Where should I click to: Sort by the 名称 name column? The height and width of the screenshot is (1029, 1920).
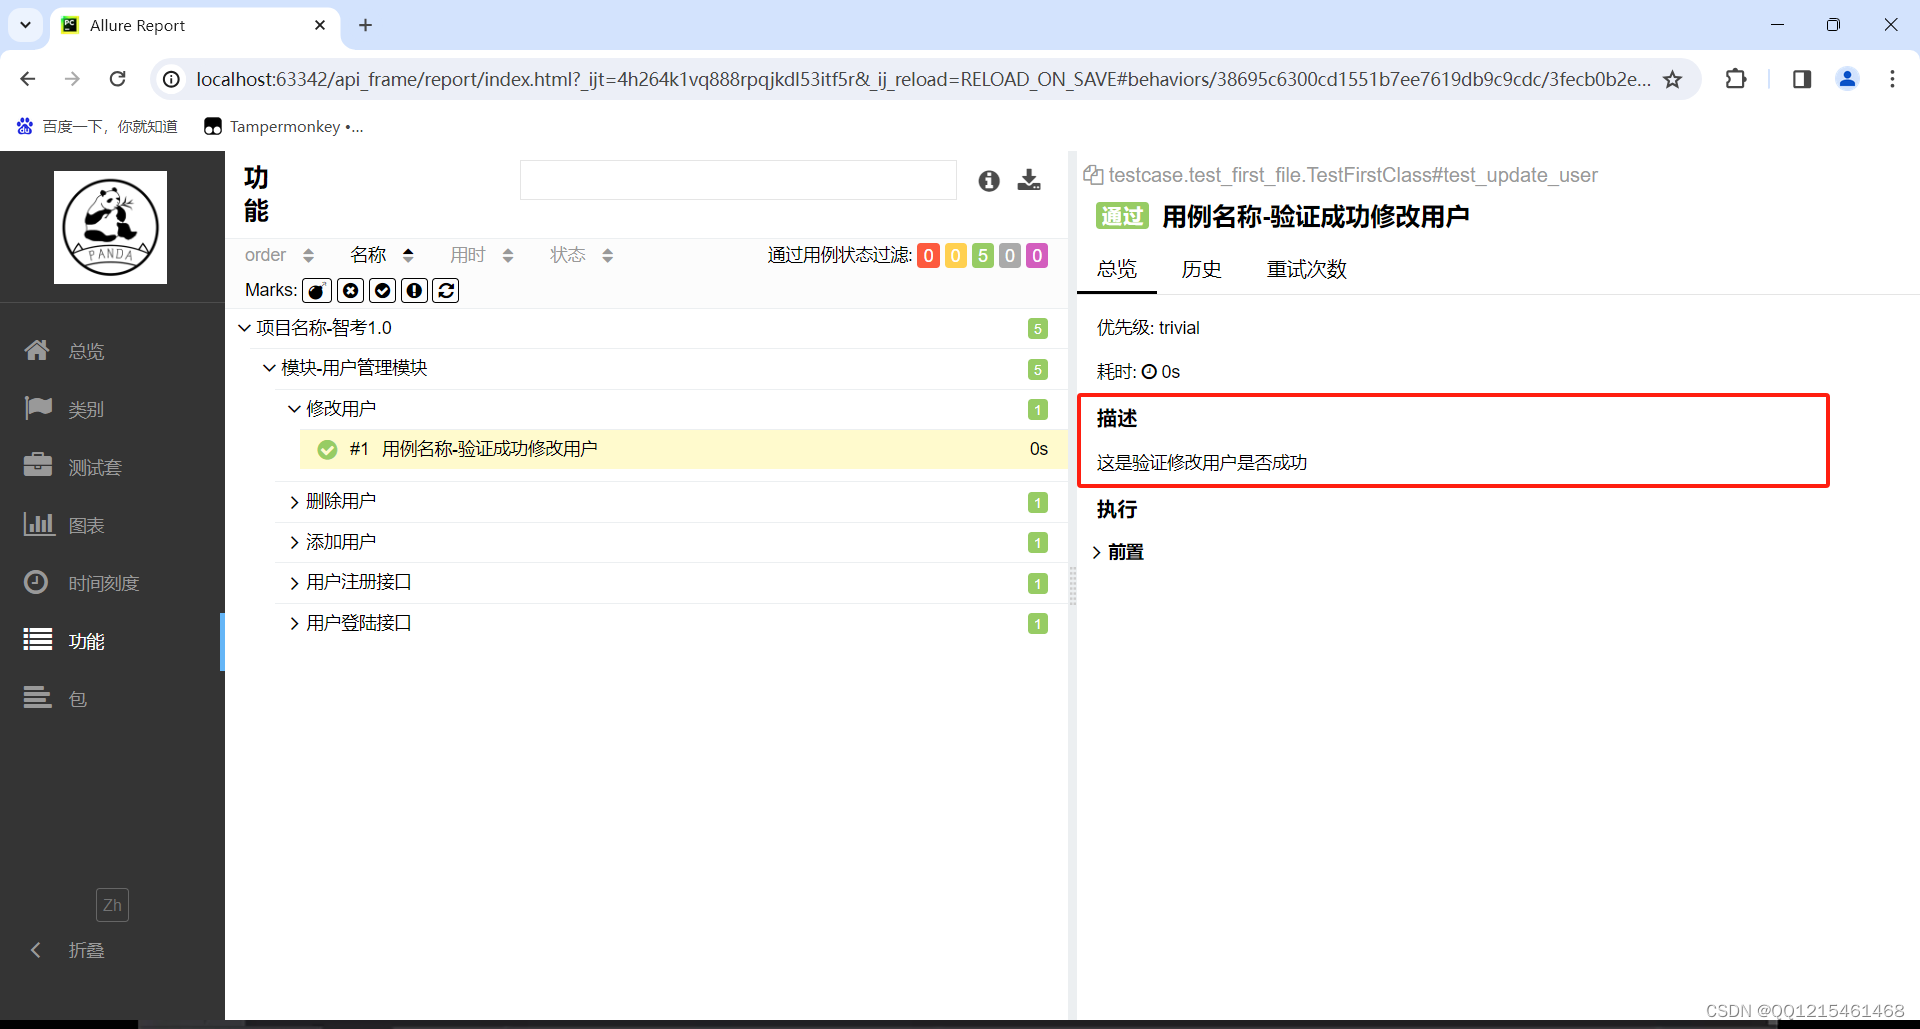coord(381,255)
